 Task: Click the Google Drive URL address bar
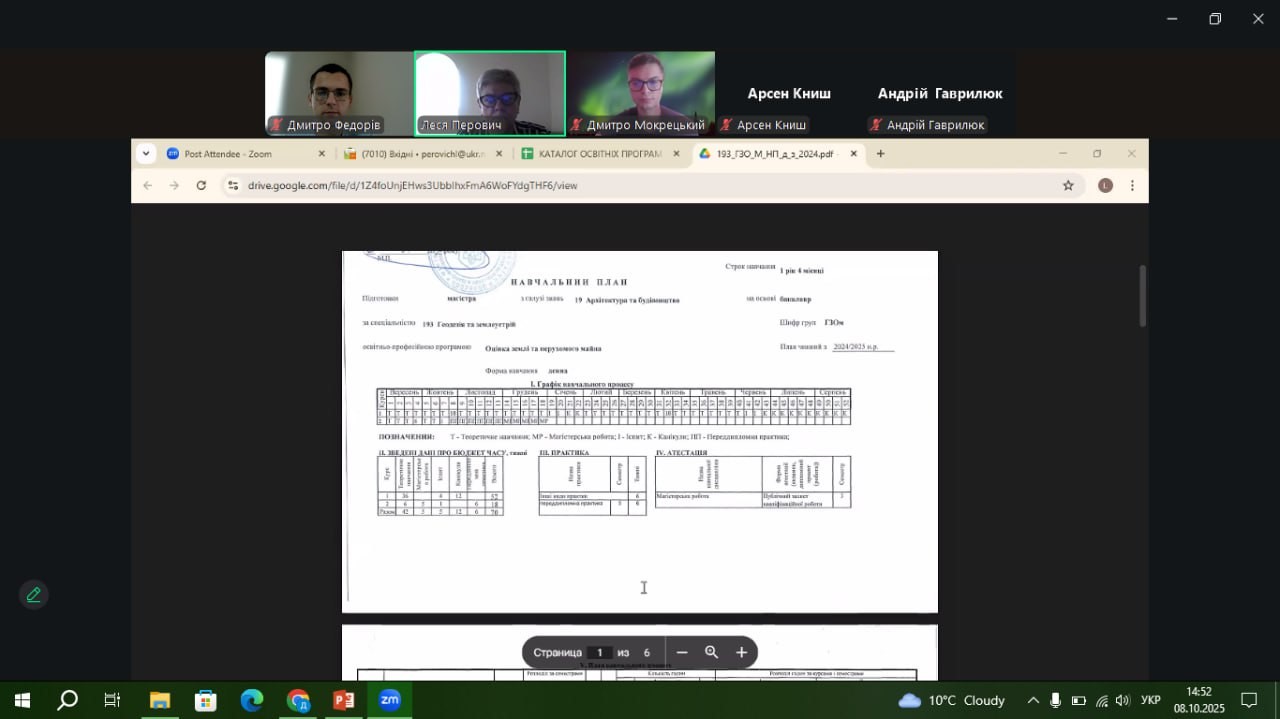click(x=640, y=185)
